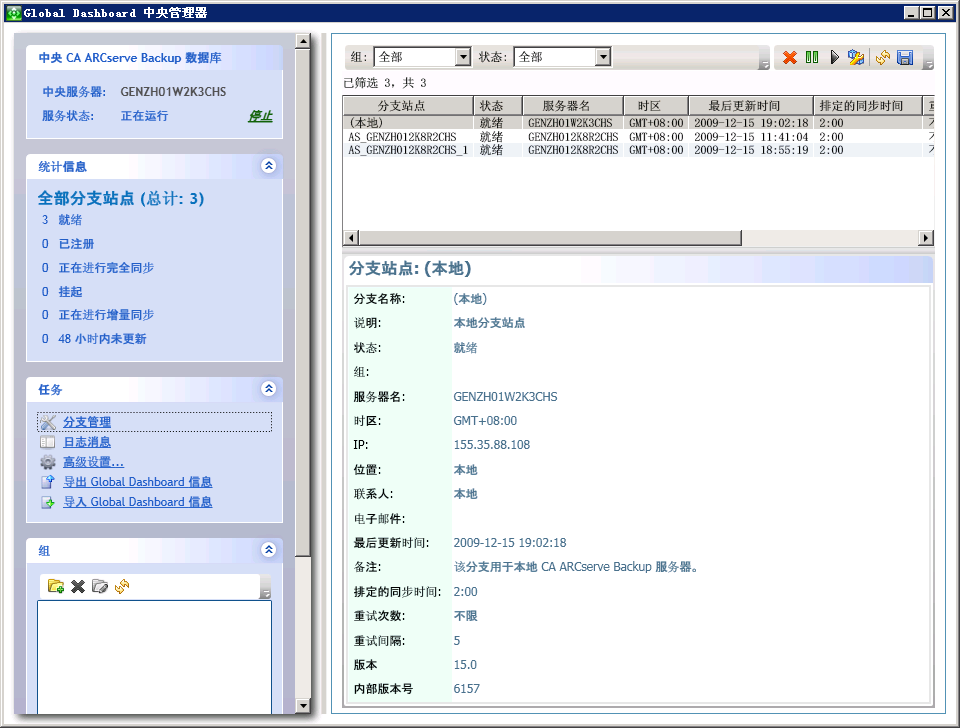Screen dimensions: 960x728
Task: Collapse the 统计信息 panel chevron
Action: (268, 166)
